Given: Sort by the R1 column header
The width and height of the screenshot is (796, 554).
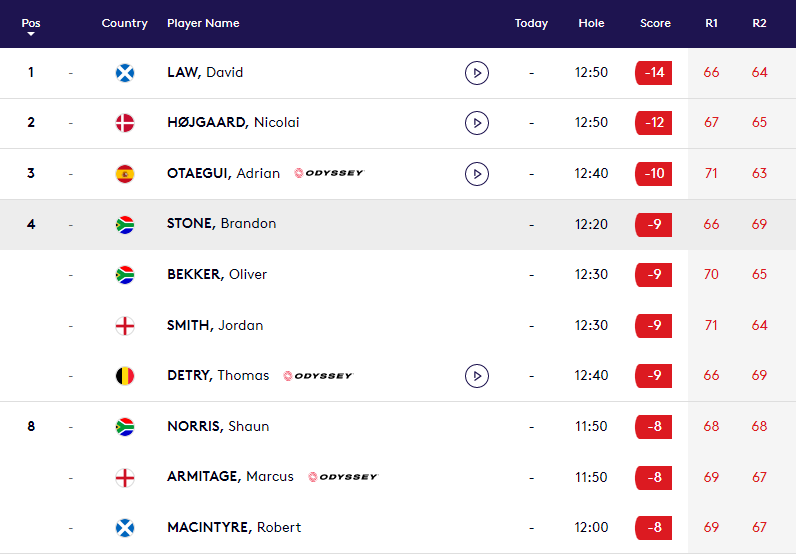Looking at the screenshot, I should (x=711, y=23).
